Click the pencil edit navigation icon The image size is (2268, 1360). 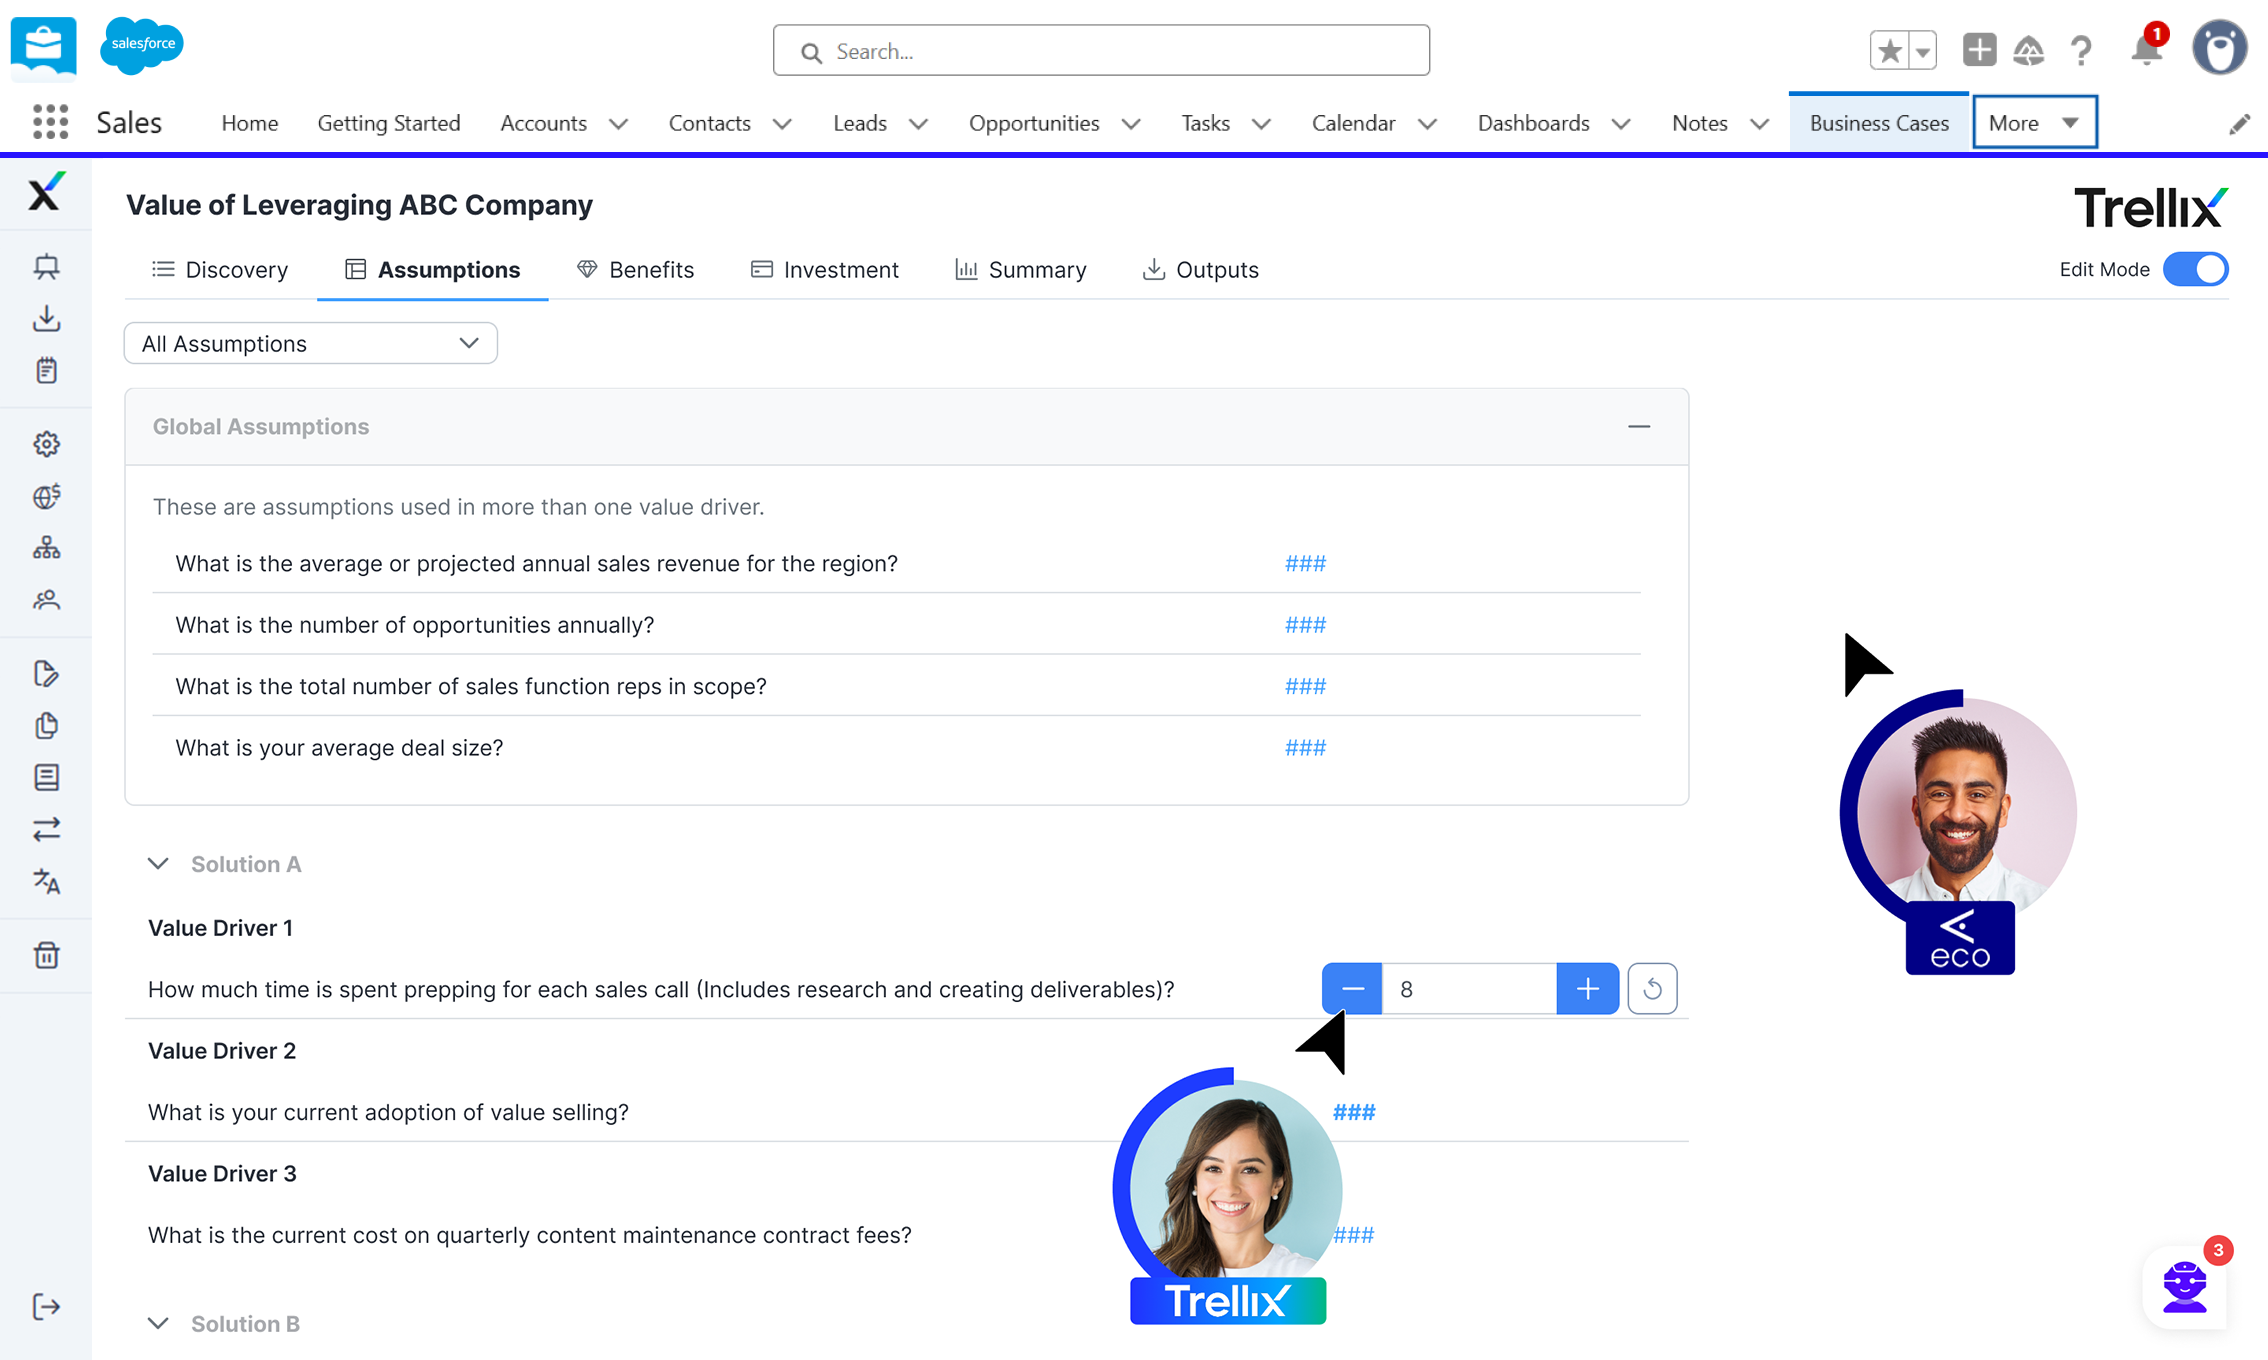click(2239, 123)
